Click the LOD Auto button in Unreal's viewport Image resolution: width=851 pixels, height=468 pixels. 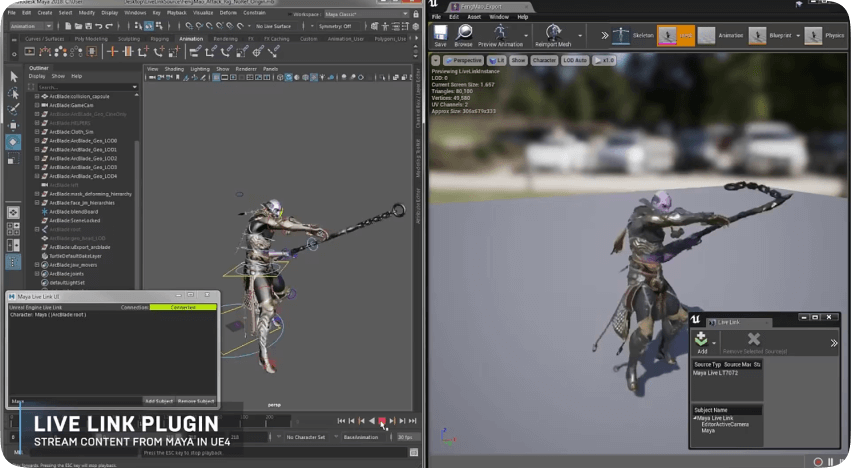tap(575, 60)
